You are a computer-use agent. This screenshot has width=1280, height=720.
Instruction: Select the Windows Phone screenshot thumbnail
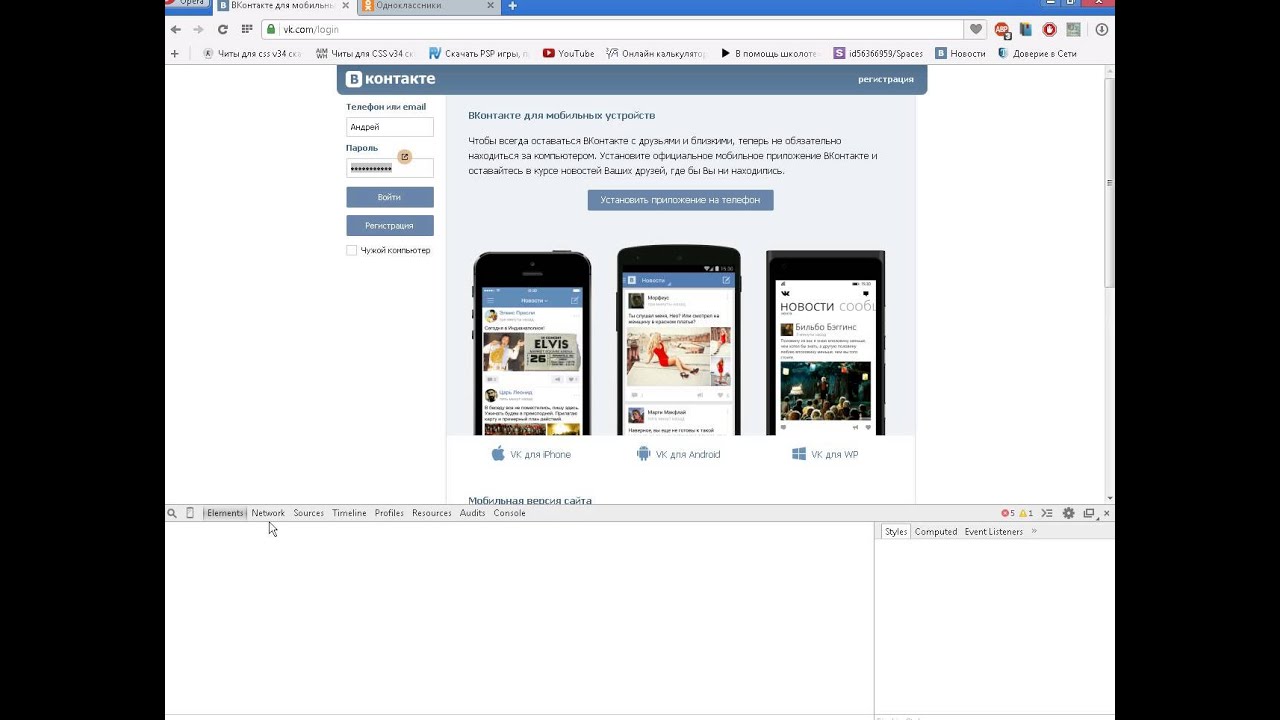coord(825,343)
